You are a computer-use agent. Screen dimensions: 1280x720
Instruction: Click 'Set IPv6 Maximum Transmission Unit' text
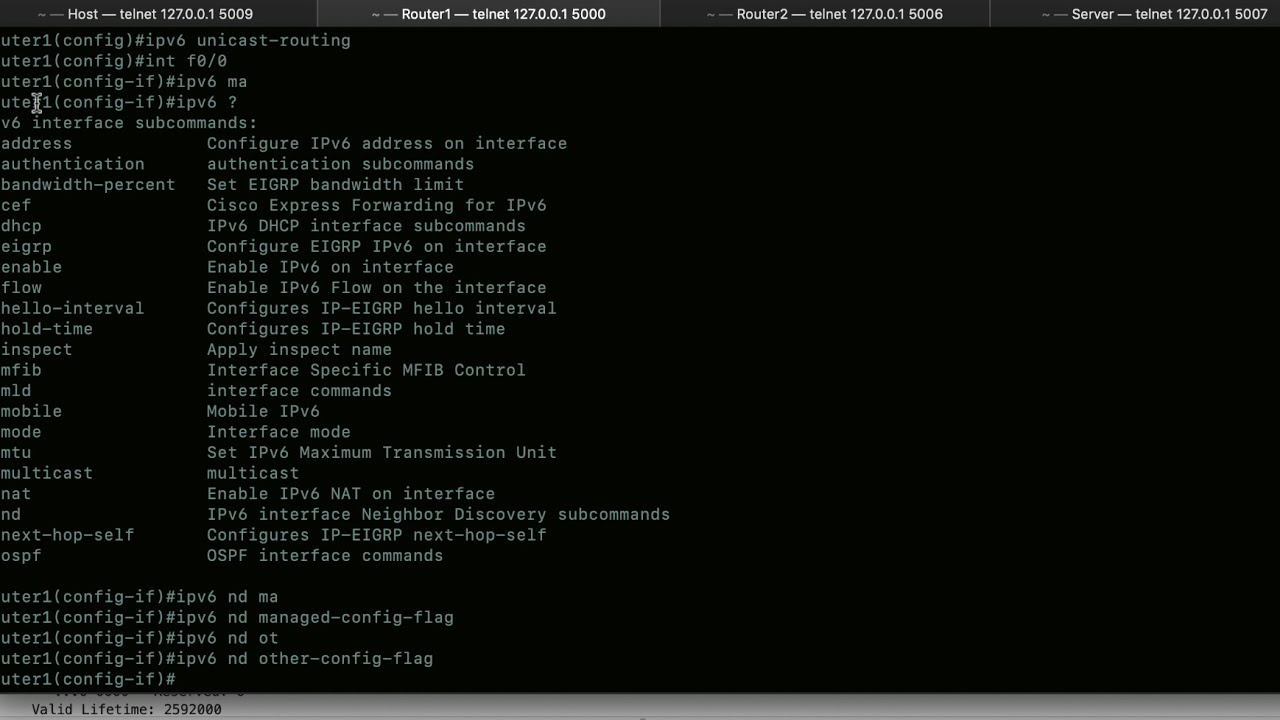382,453
